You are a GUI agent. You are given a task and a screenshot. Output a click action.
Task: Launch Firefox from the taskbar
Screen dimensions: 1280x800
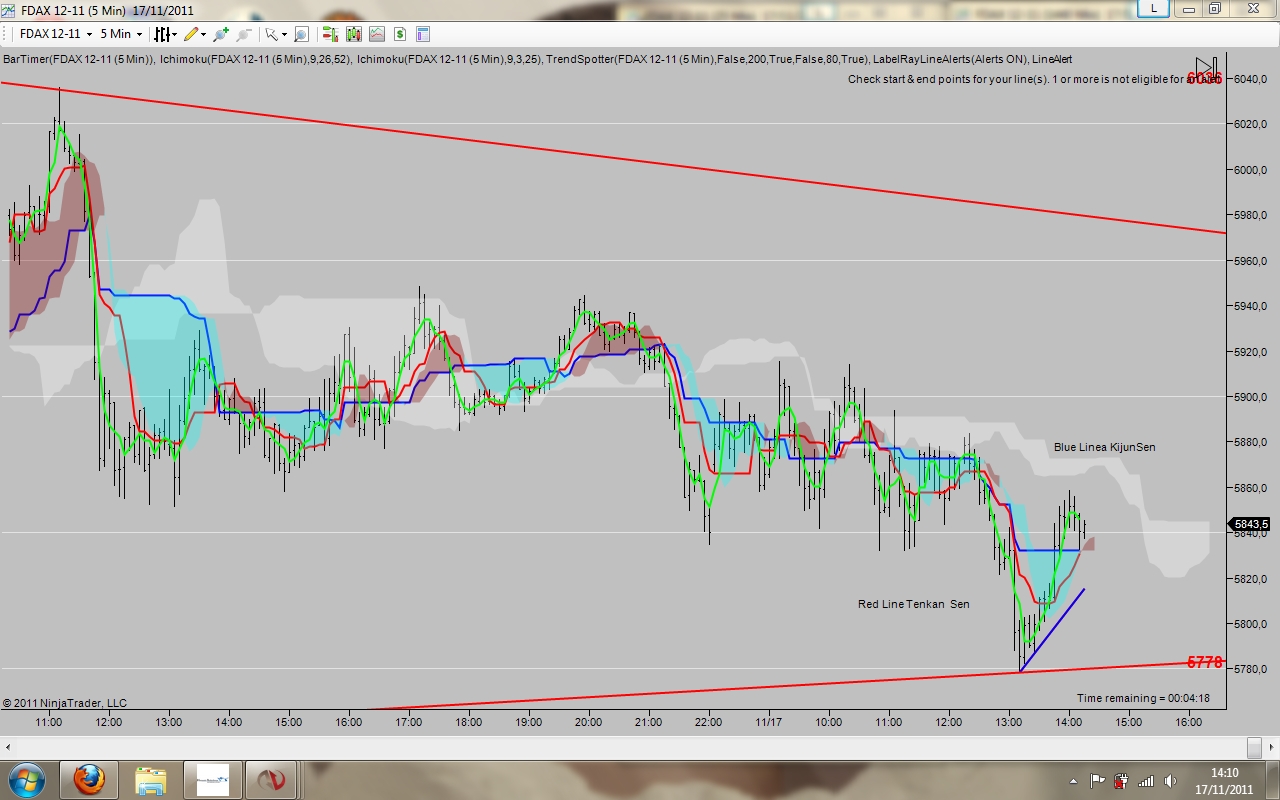(89, 780)
